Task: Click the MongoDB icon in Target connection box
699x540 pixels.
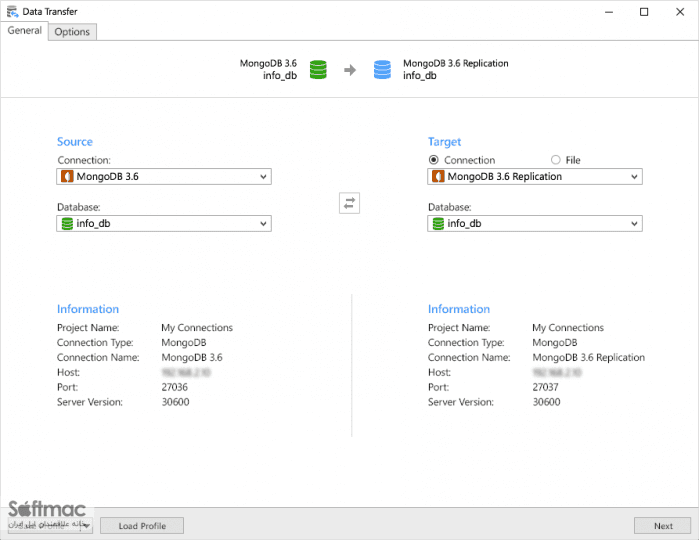Action: coord(438,177)
